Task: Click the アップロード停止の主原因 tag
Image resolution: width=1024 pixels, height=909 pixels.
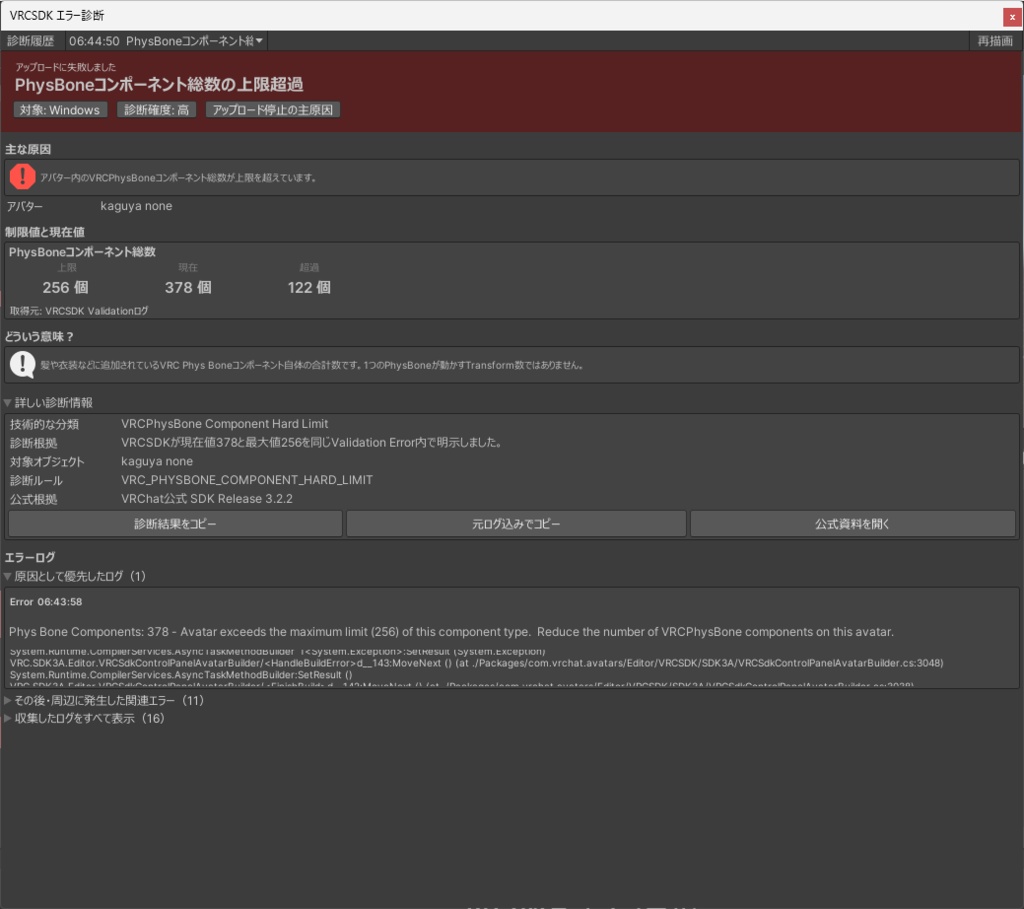Action: 272,110
